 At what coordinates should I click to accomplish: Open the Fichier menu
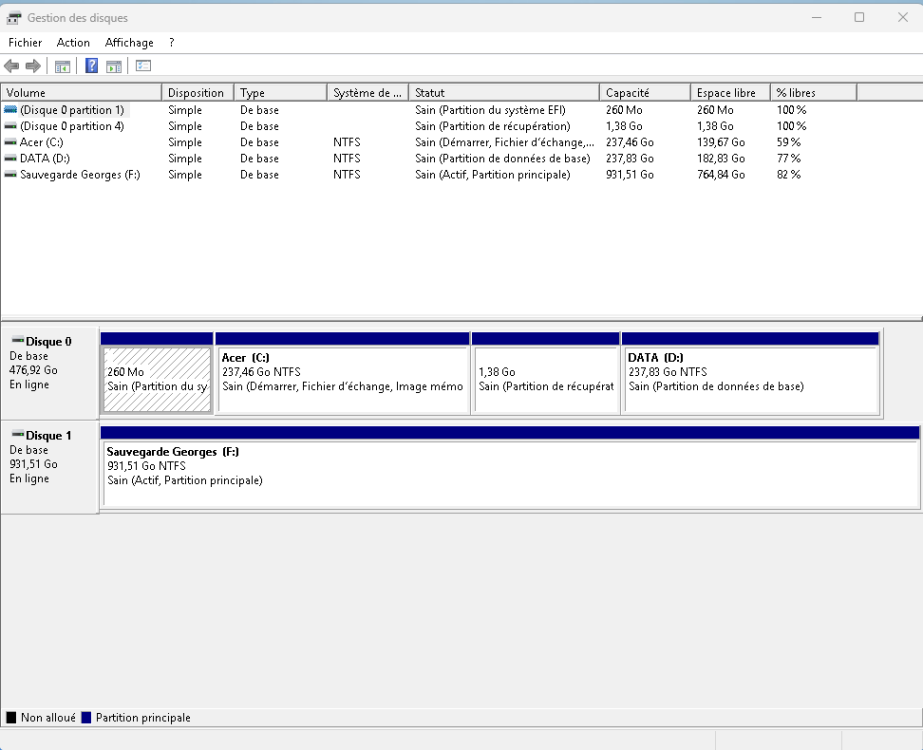tap(24, 42)
